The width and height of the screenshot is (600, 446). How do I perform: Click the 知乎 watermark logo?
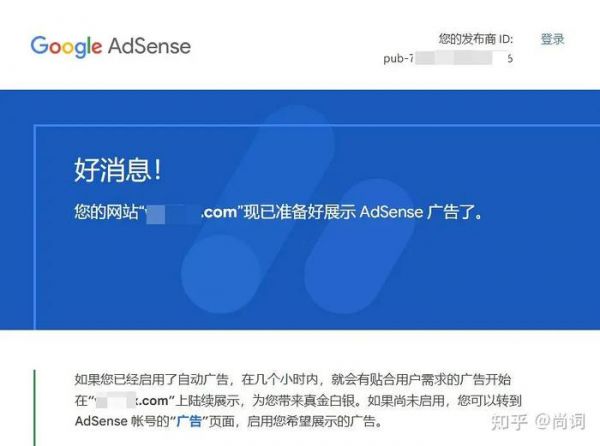pos(509,422)
